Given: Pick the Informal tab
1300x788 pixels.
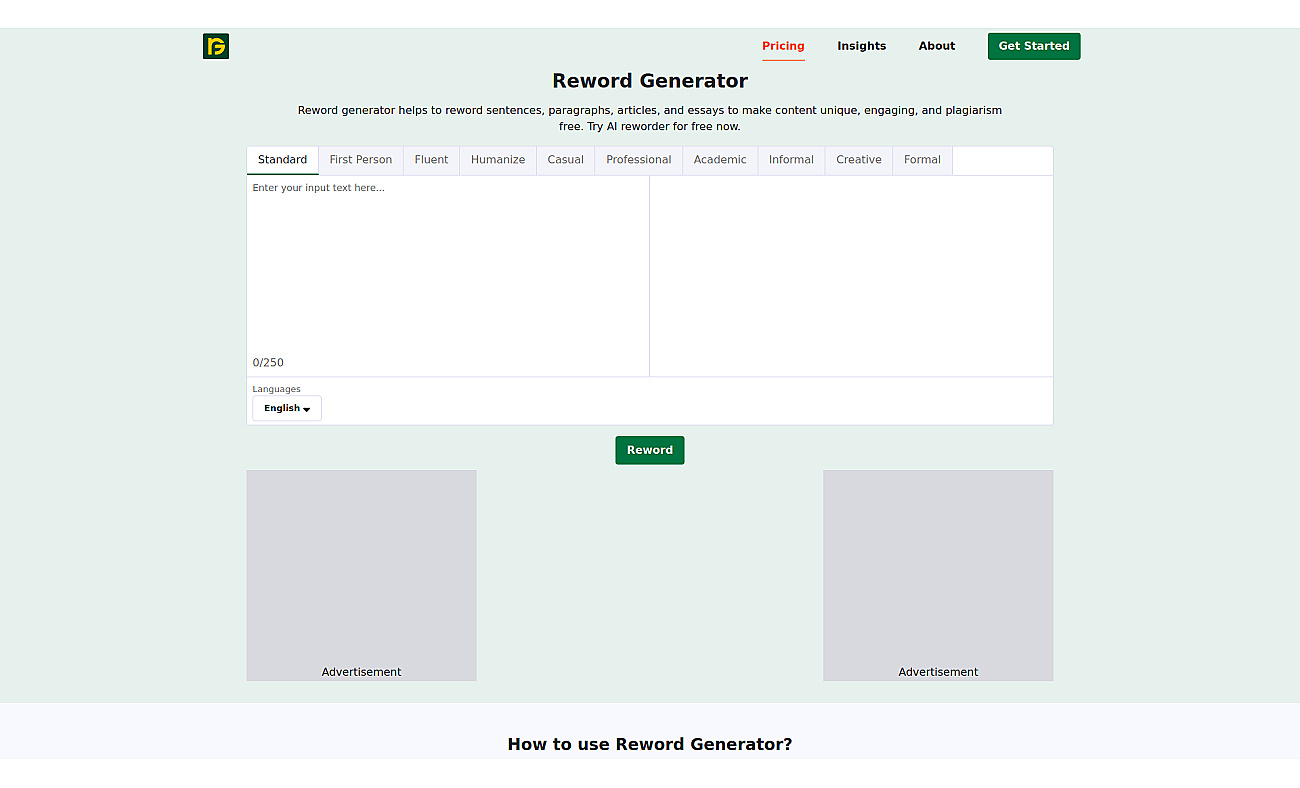Looking at the screenshot, I should tap(791, 160).
